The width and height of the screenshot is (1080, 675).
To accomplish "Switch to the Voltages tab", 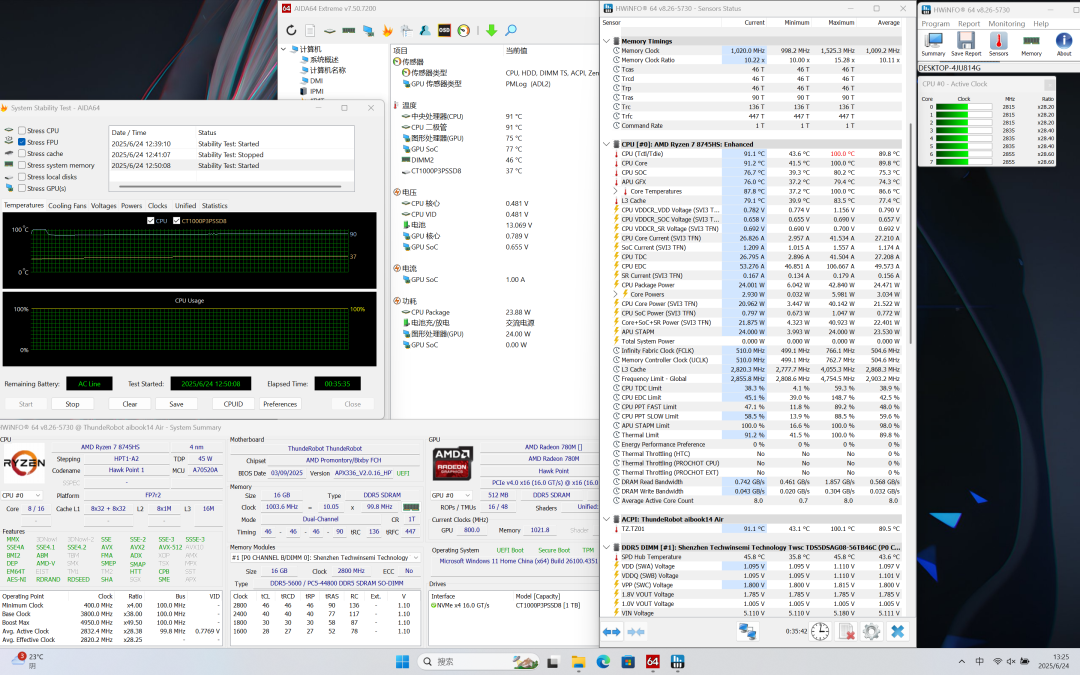I will pos(103,206).
